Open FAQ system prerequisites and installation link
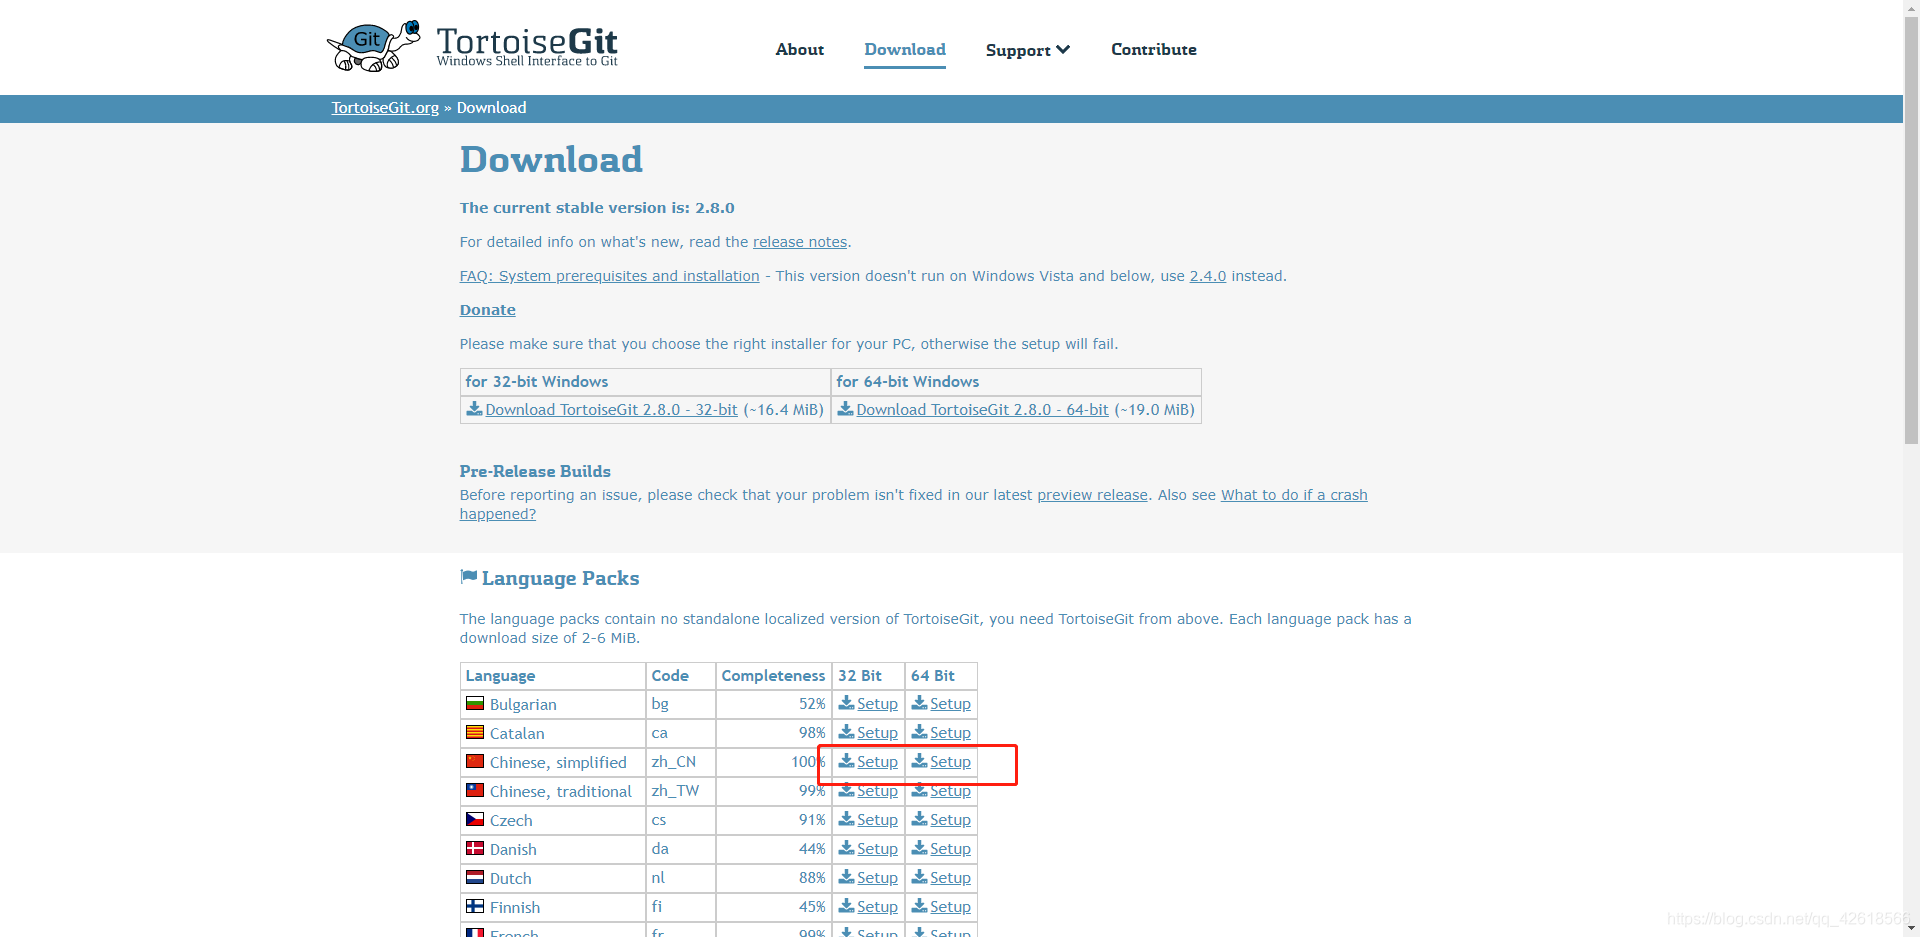The image size is (1920, 937). [x=610, y=276]
